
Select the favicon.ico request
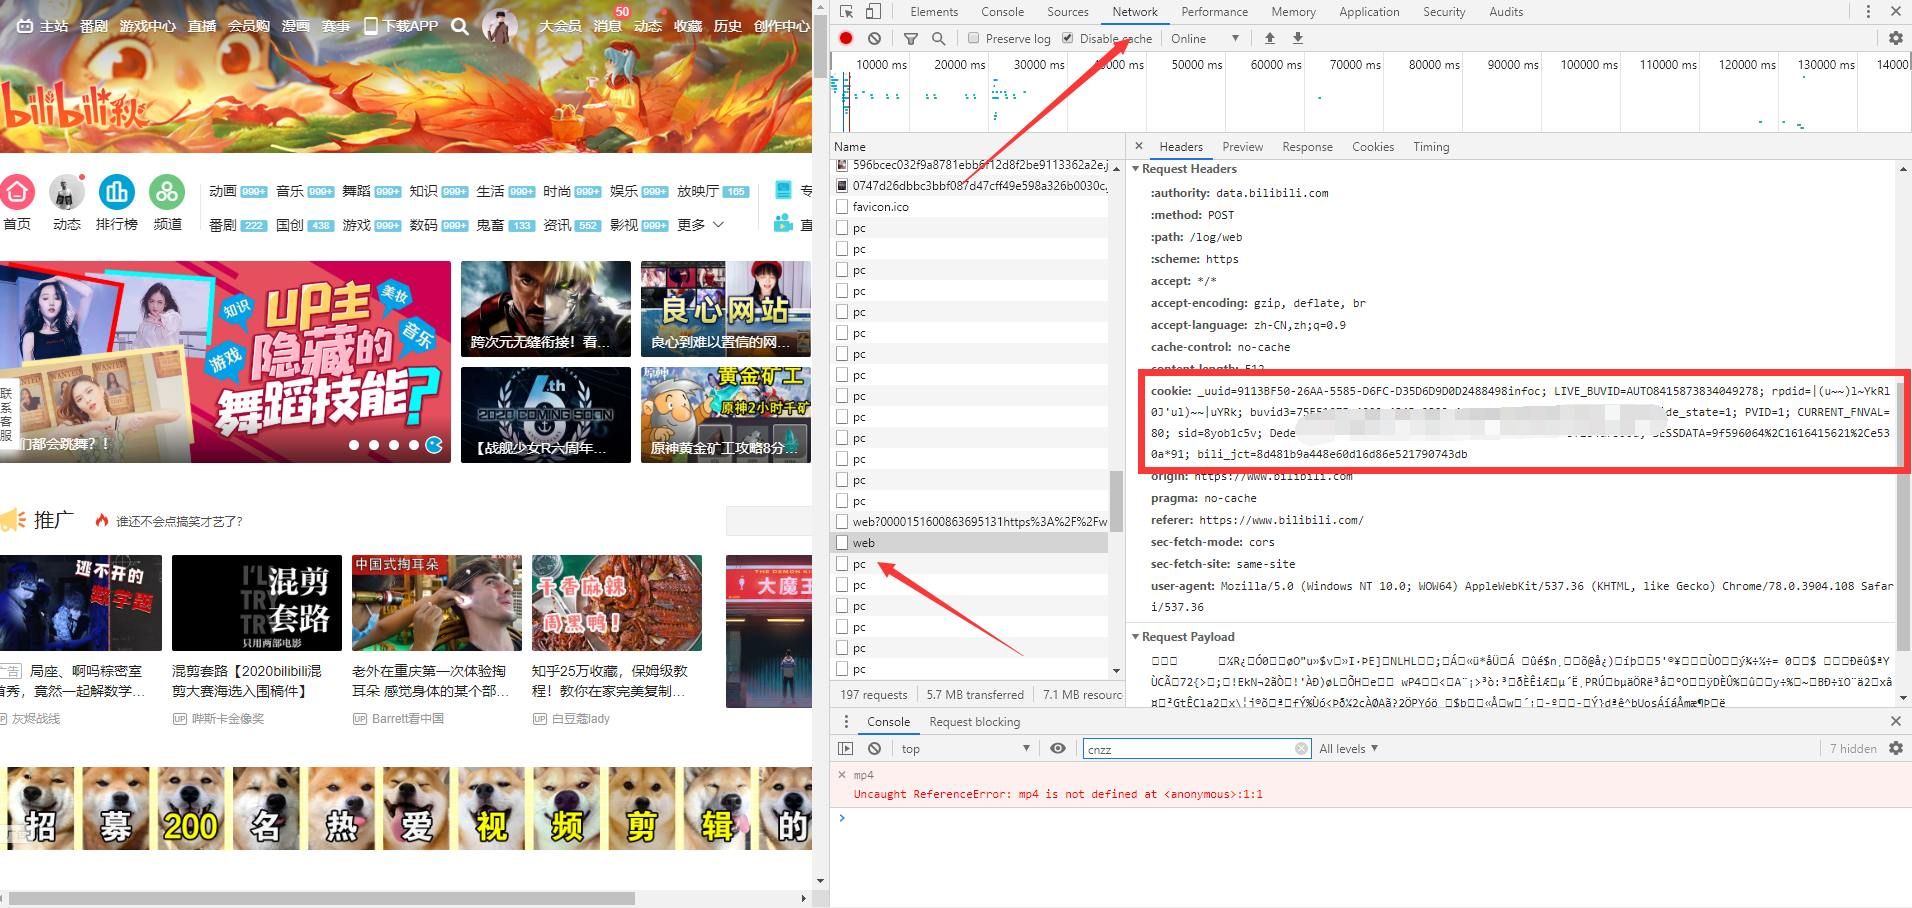pyautogui.click(x=880, y=207)
